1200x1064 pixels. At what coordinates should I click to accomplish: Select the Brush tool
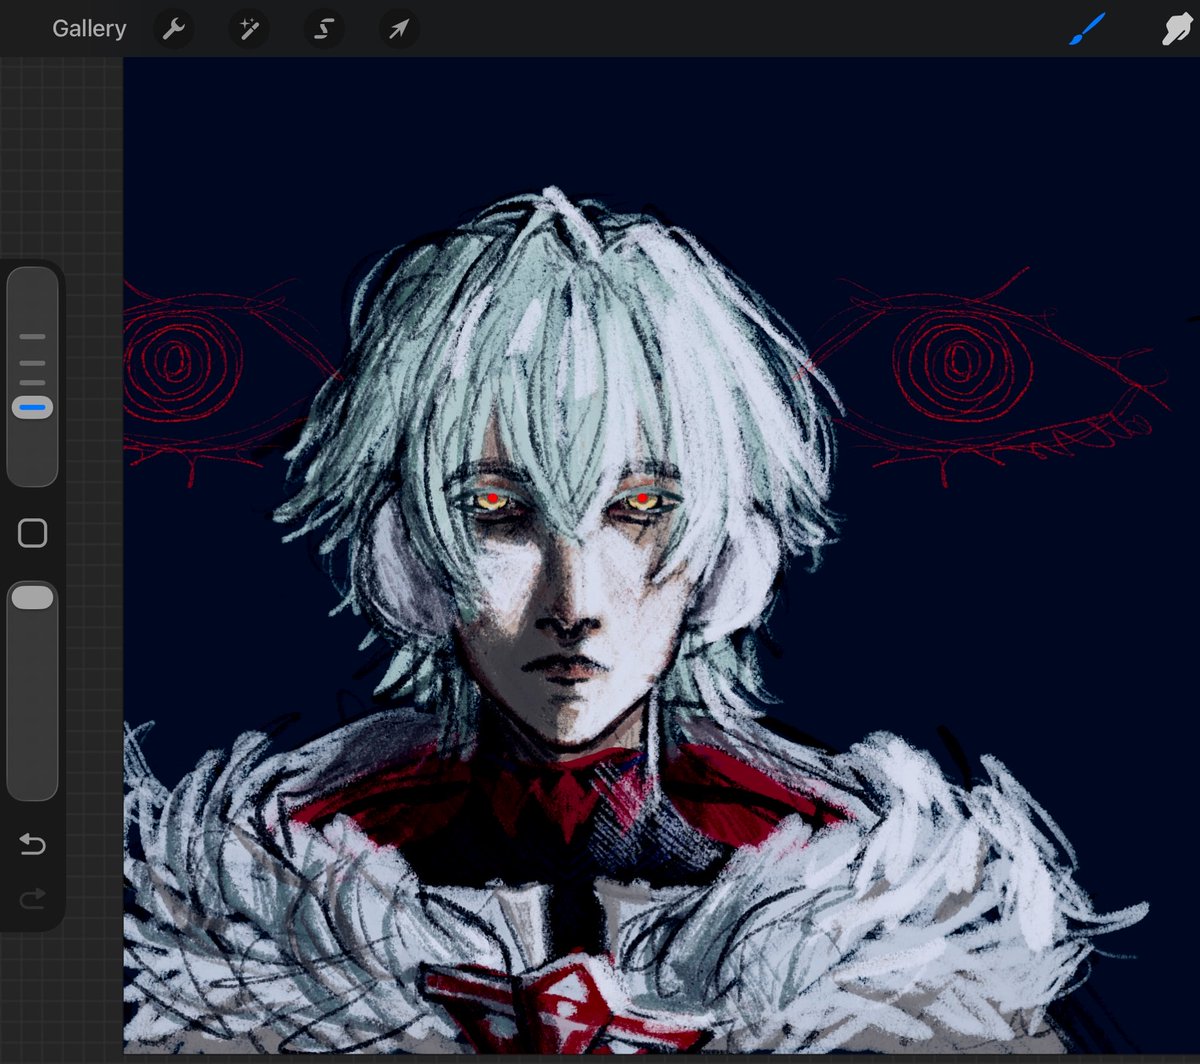1088,29
